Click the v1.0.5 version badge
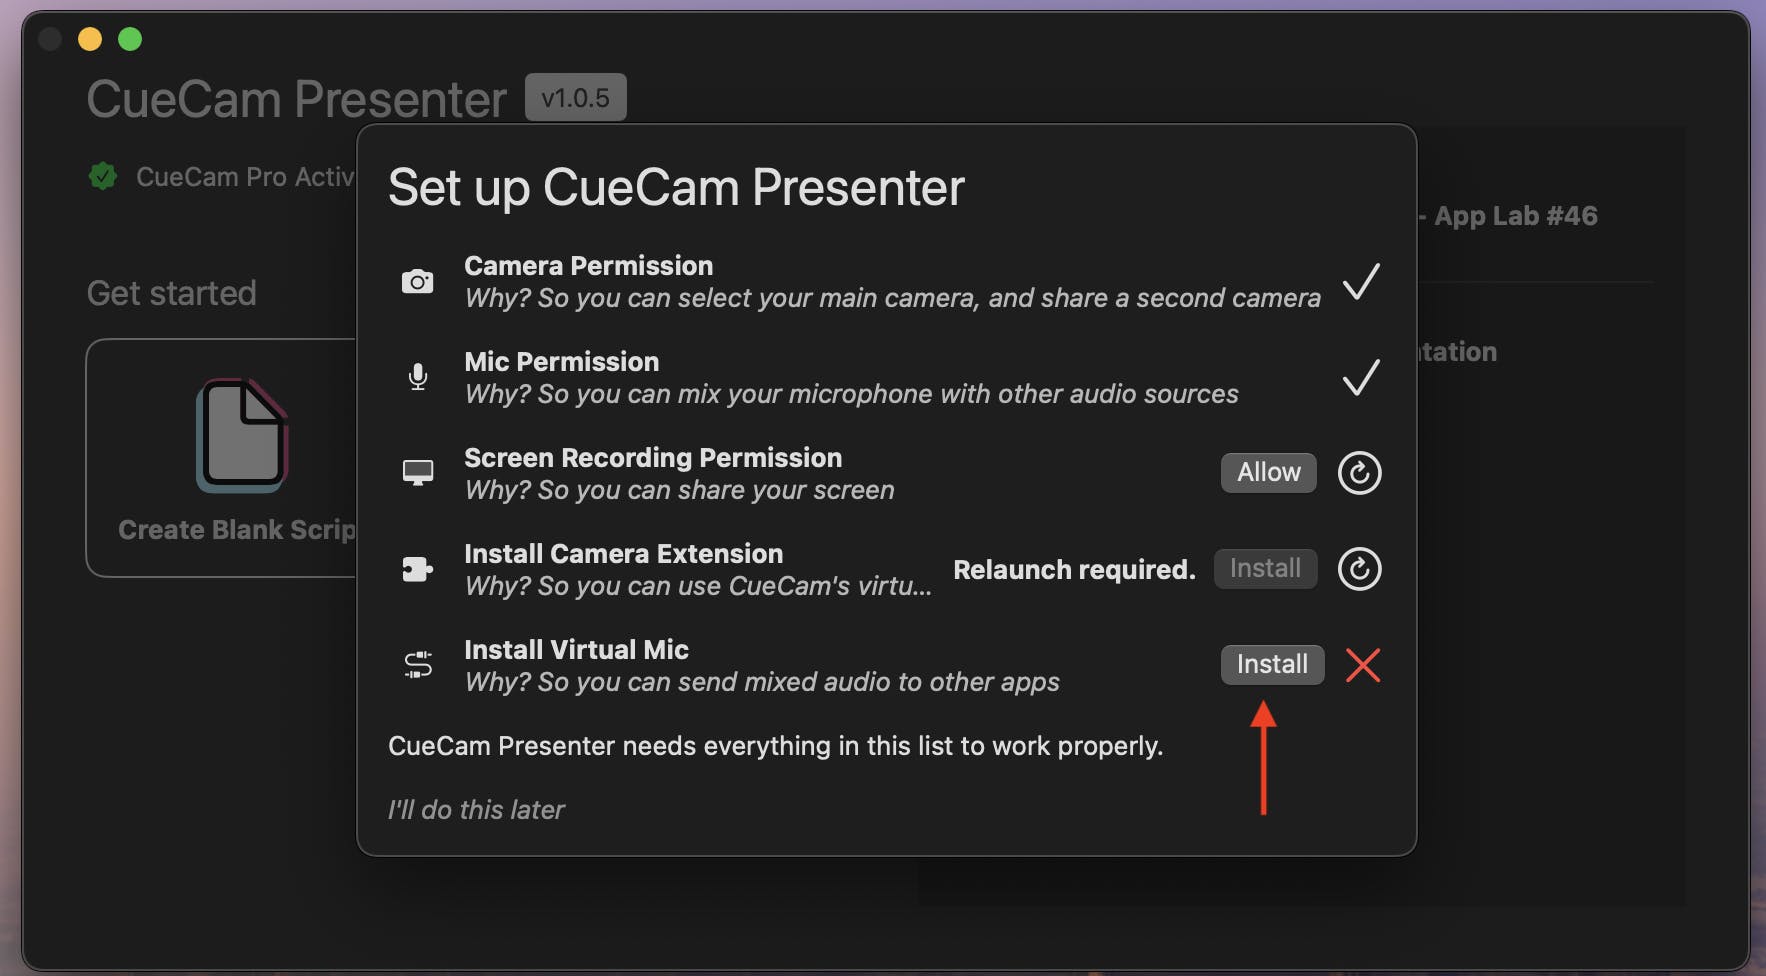The image size is (1766, 976). tap(575, 98)
